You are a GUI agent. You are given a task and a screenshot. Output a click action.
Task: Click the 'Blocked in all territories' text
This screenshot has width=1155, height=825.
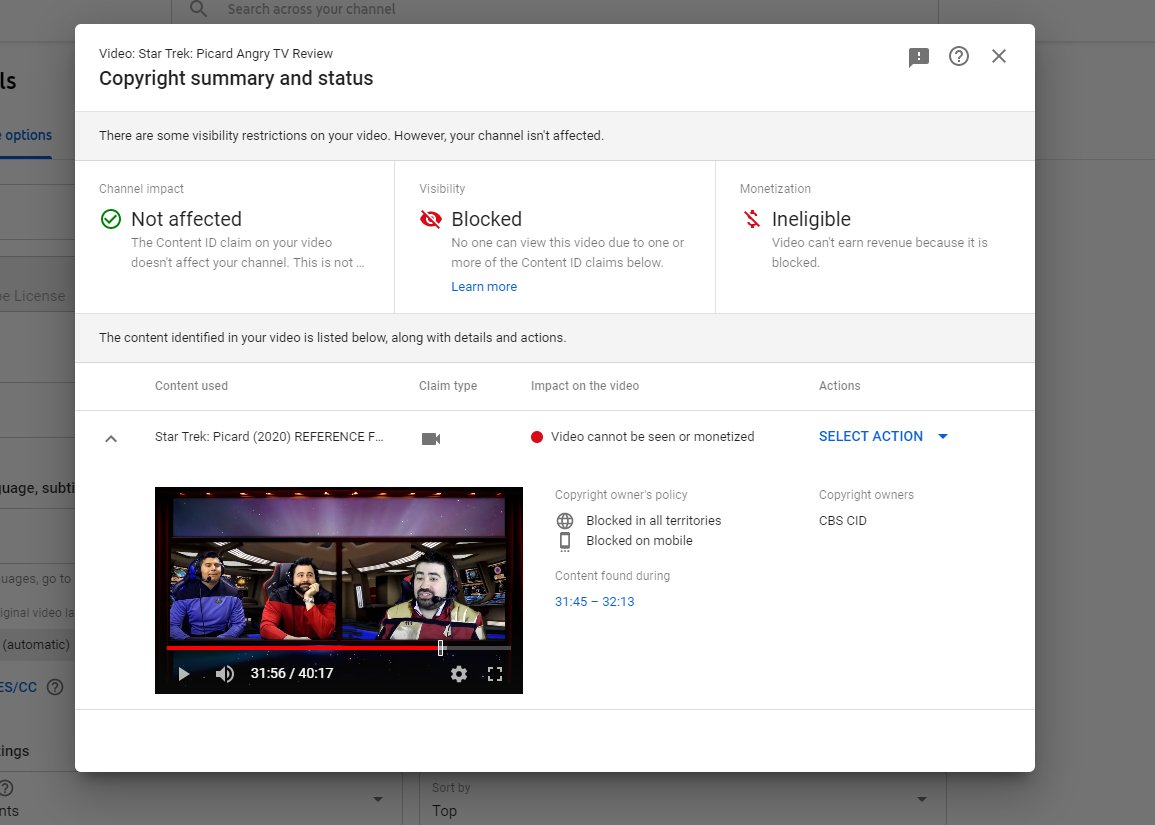coord(653,521)
